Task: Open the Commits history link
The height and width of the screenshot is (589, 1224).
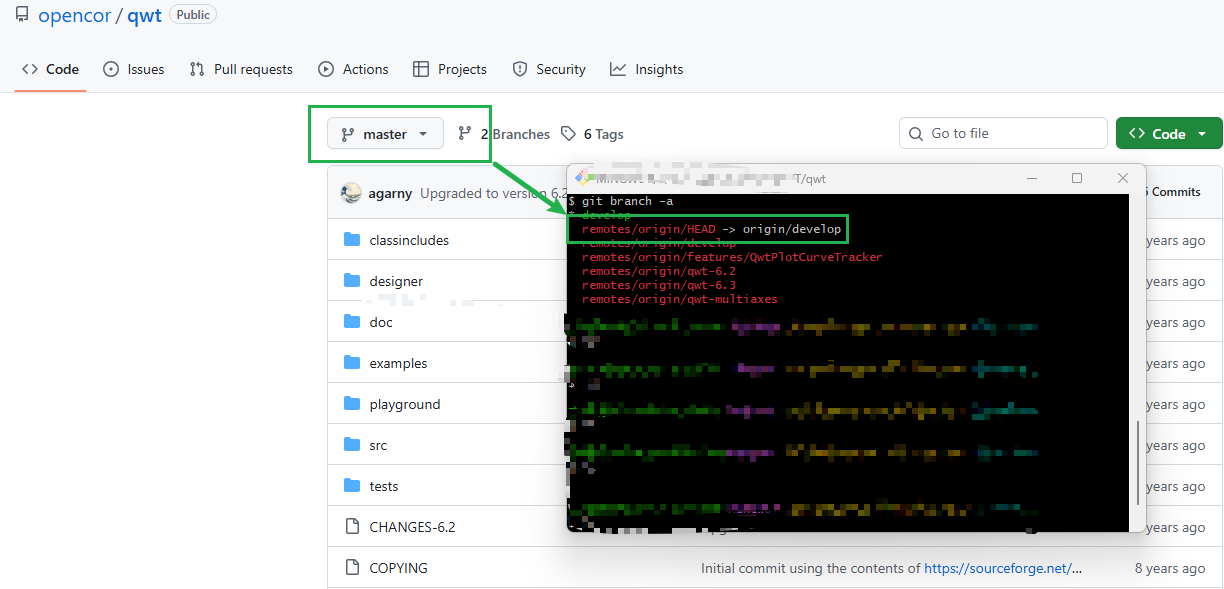Action: [1174, 192]
